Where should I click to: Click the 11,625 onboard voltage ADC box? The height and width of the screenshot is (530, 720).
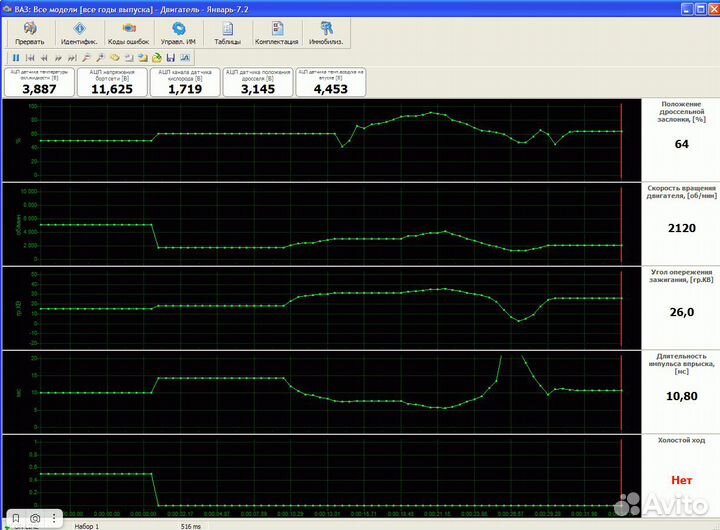pyautogui.click(x=111, y=83)
